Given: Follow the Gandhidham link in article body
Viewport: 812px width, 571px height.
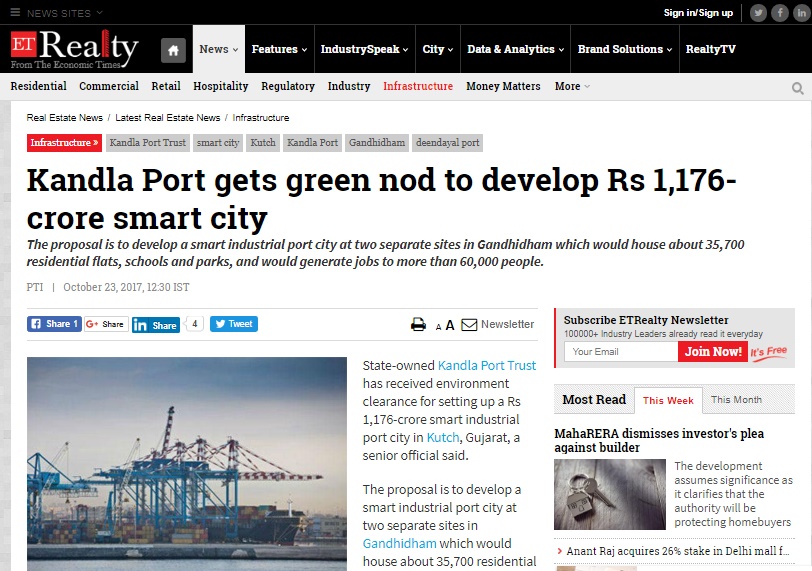Looking at the screenshot, I should [399, 544].
